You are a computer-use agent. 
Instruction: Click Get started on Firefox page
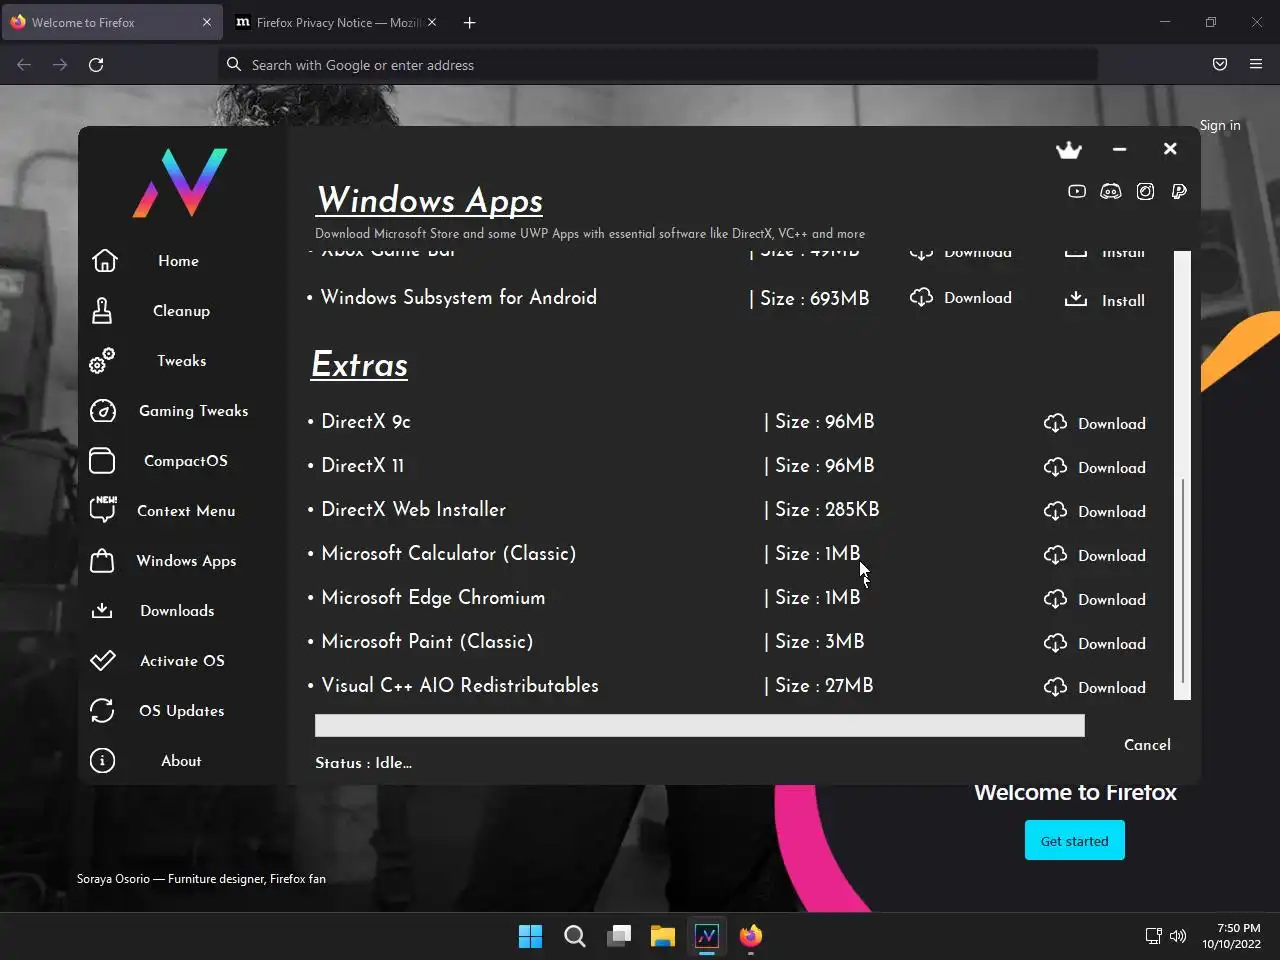pos(1075,840)
